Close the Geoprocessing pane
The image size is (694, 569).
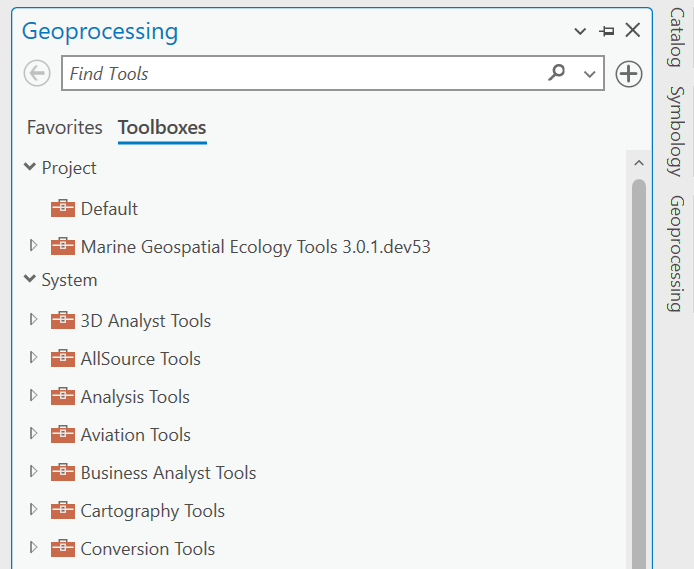(x=633, y=31)
